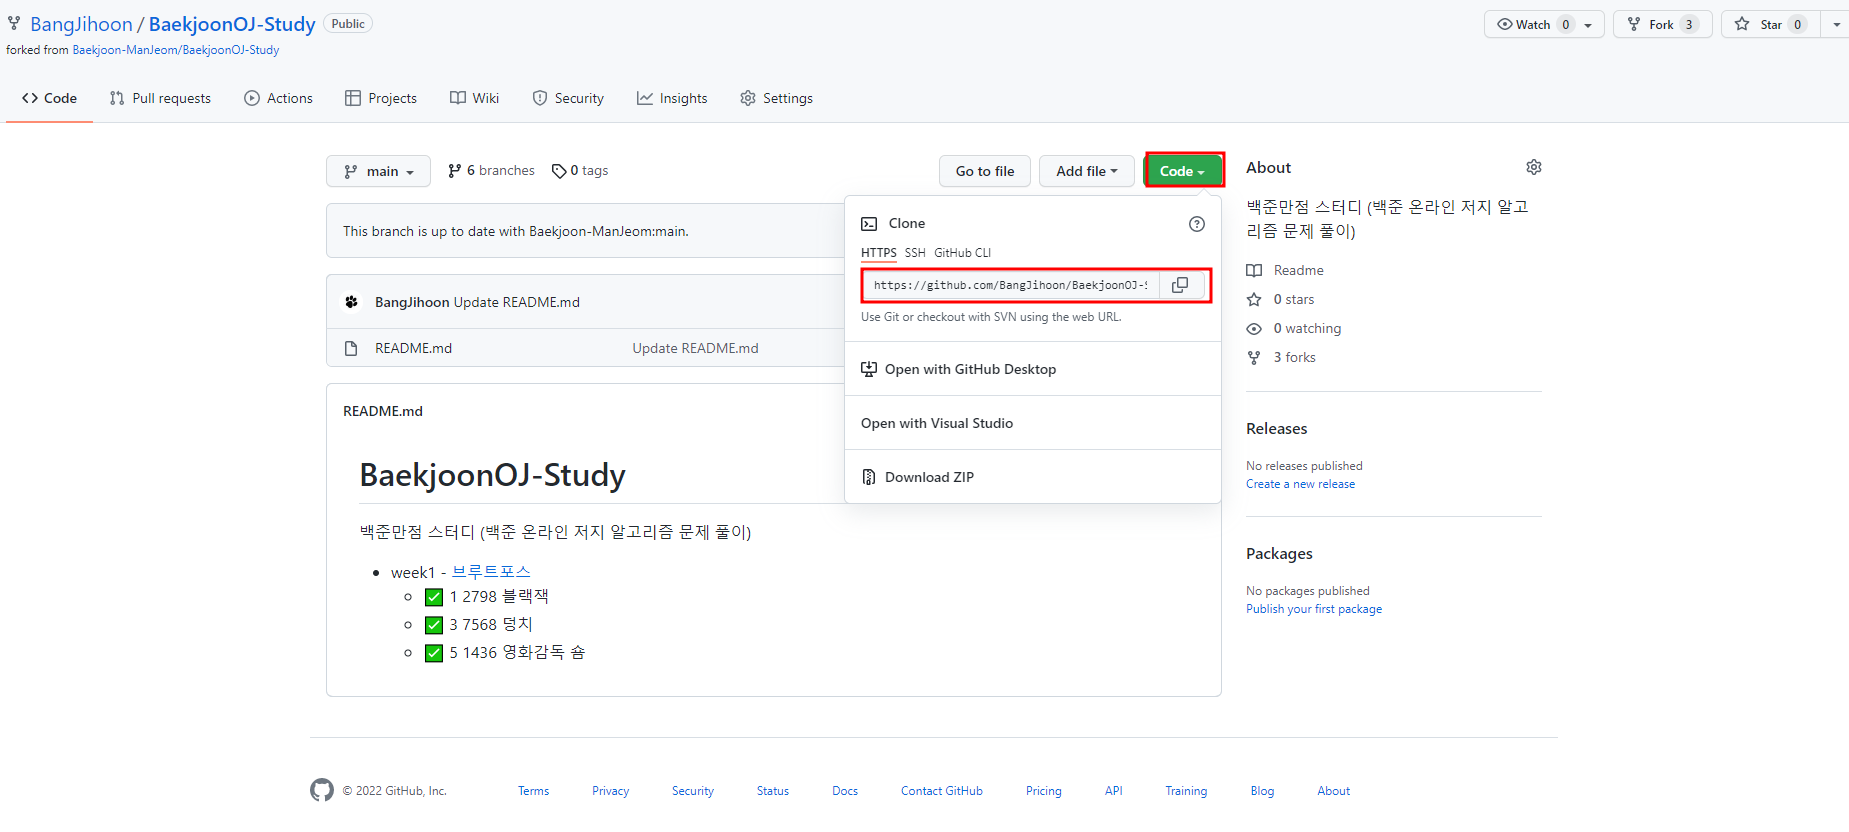1849x832 pixels.
Task: Click the clone URL text field
Action: pos(1010,285)
